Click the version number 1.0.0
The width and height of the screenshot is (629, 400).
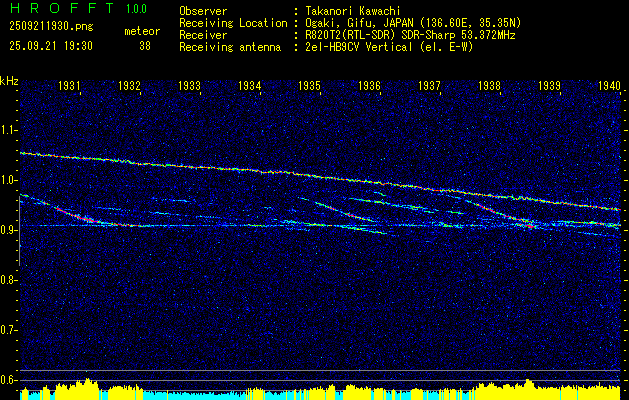click(x=136, y=9)
